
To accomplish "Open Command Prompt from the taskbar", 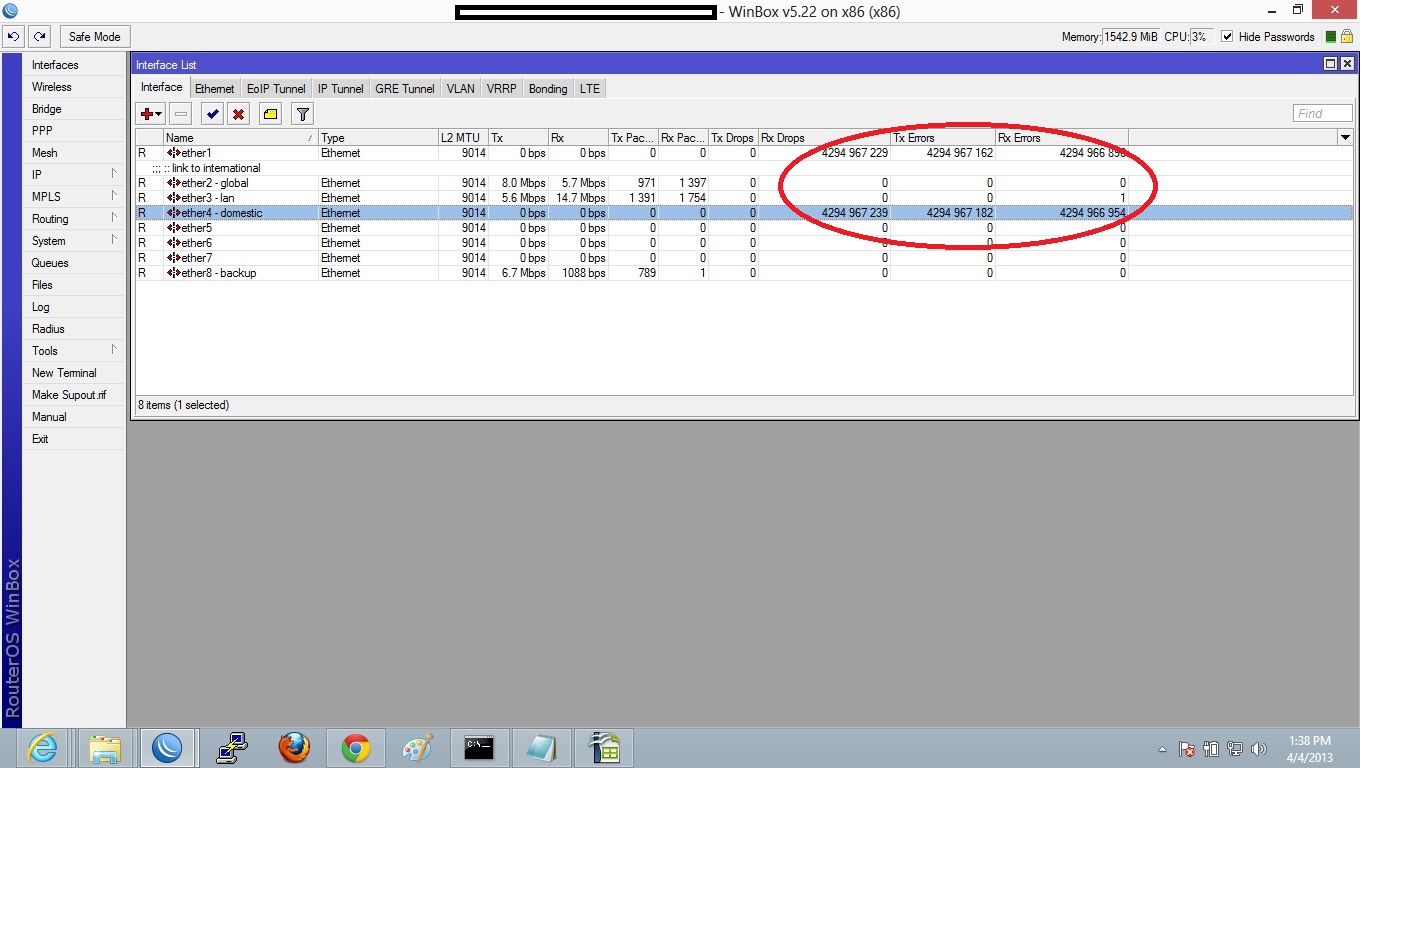I will coord(479,748).
